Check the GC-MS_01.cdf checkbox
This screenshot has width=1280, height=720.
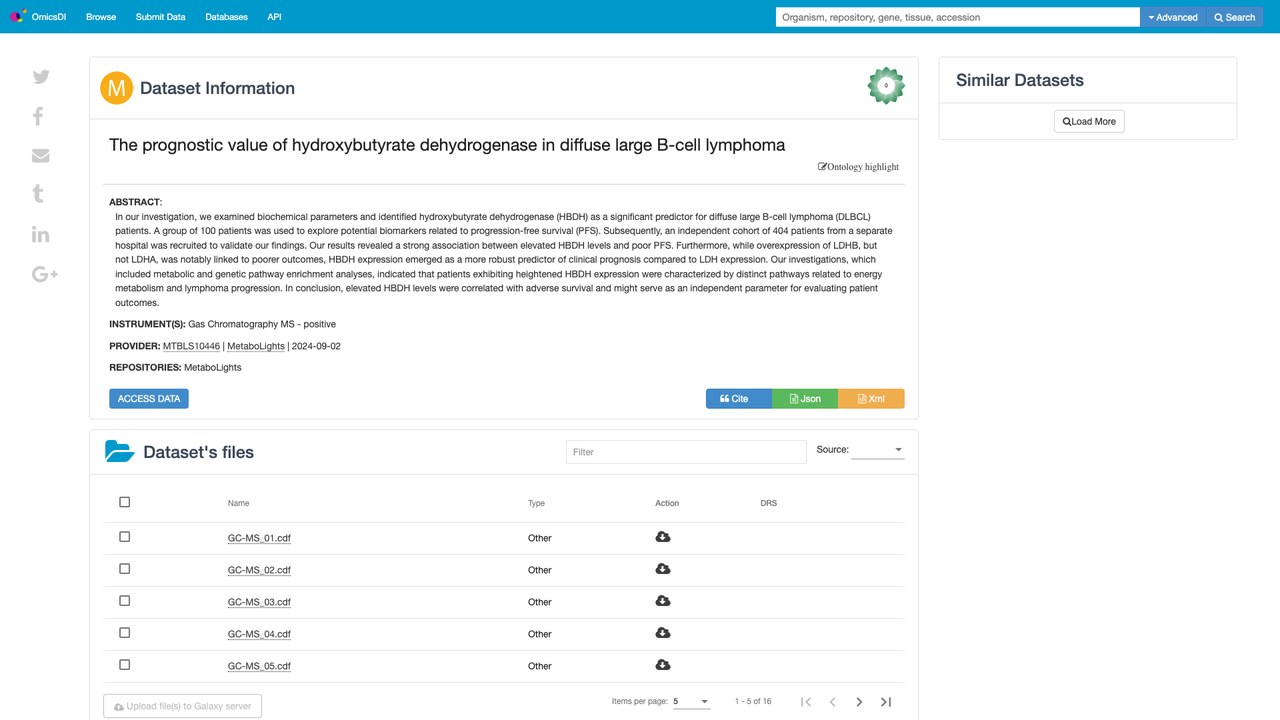click(x=125, y=537)
